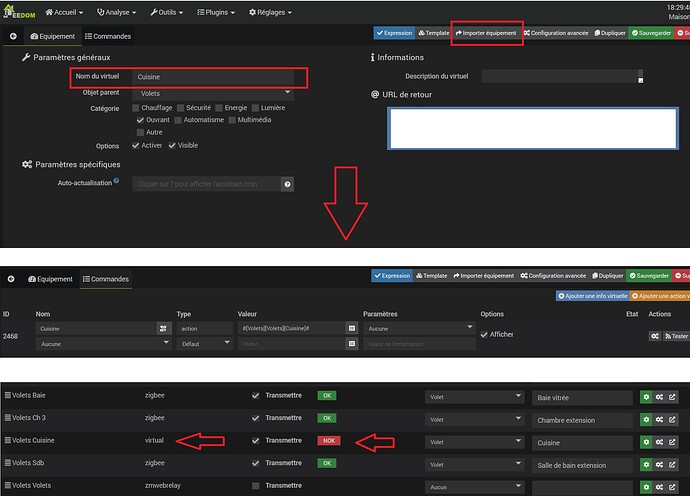Screen dimensions: 690x496
Task: Toggle the Afficher checkbox
Action: [x=484, y=334]
